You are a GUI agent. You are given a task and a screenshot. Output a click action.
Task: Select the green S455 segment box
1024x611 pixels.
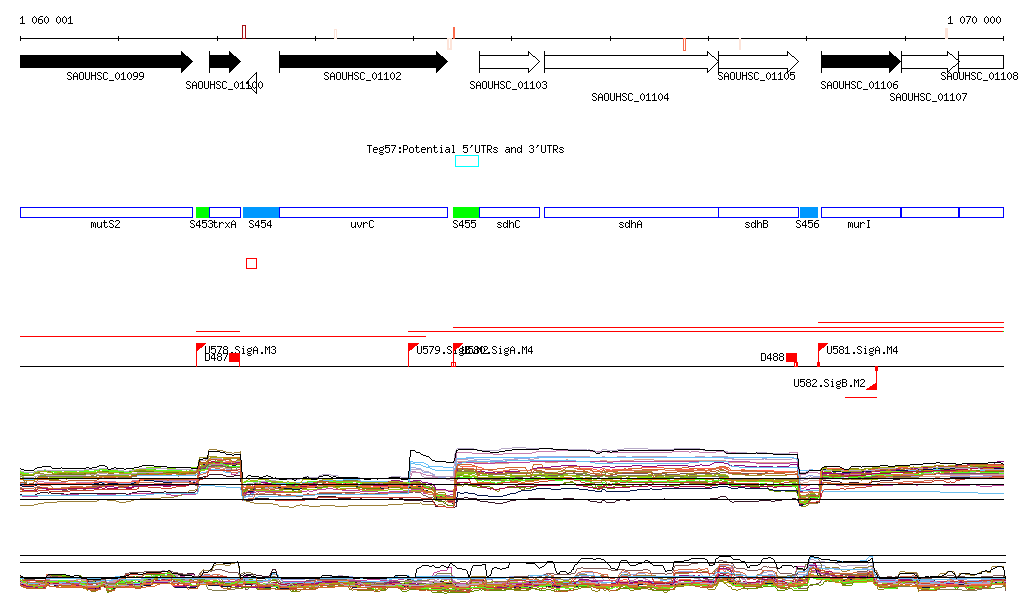point(466,212)
